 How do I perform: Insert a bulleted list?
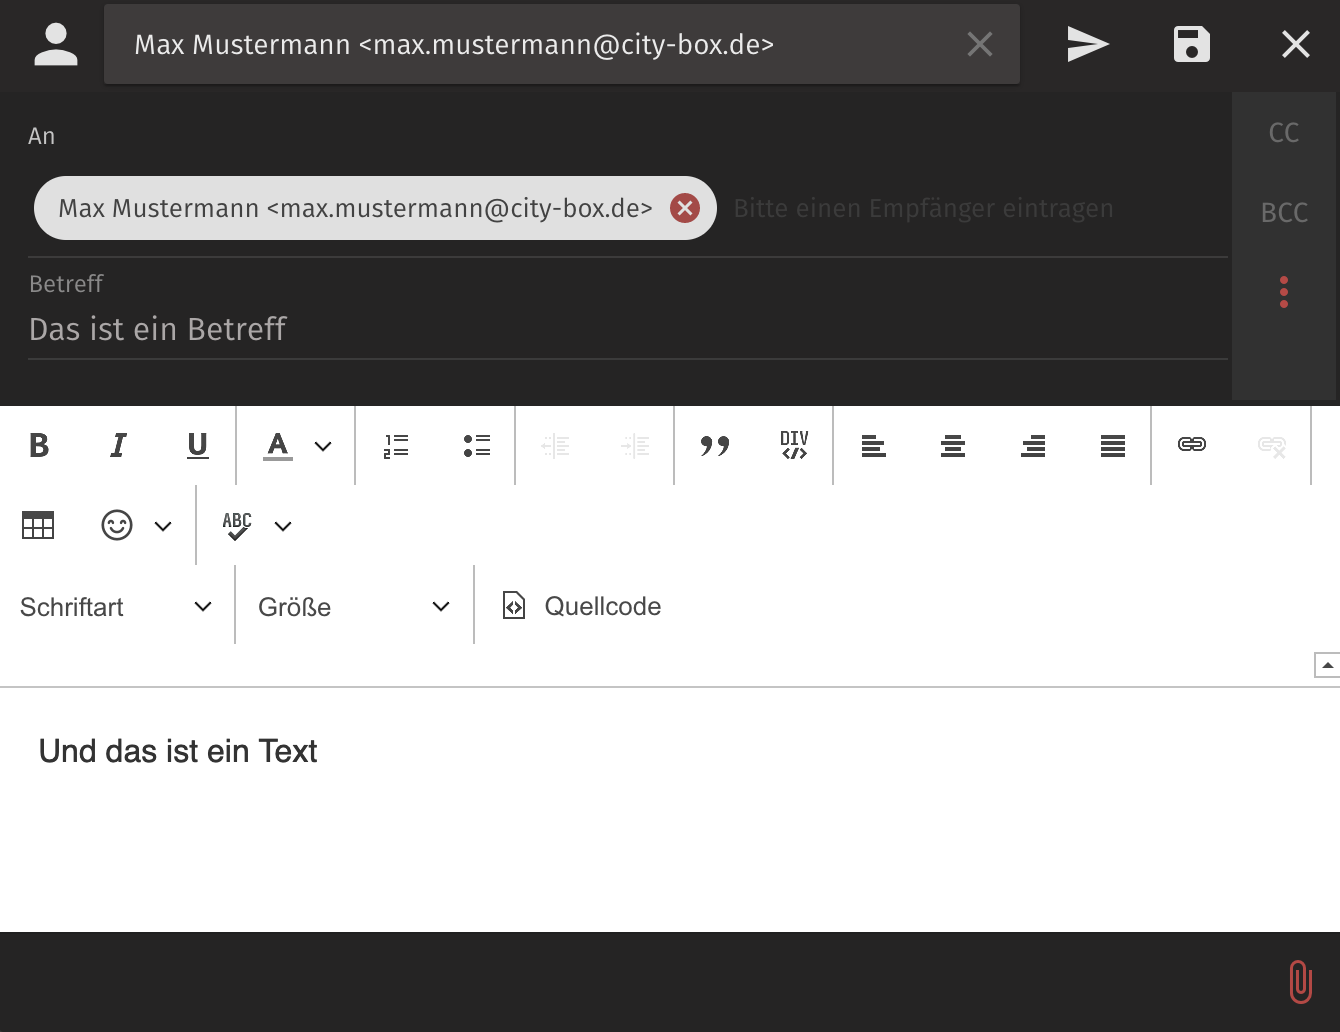(x=476, y=445)
